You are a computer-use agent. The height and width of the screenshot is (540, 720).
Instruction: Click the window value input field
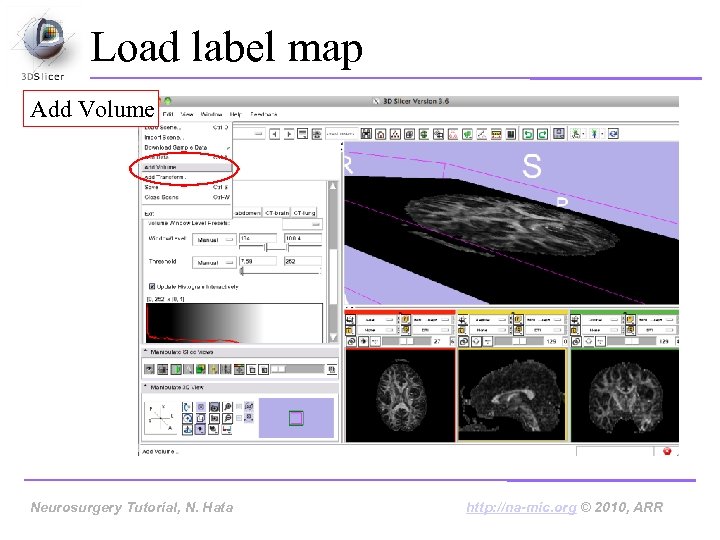pos(258,238)
